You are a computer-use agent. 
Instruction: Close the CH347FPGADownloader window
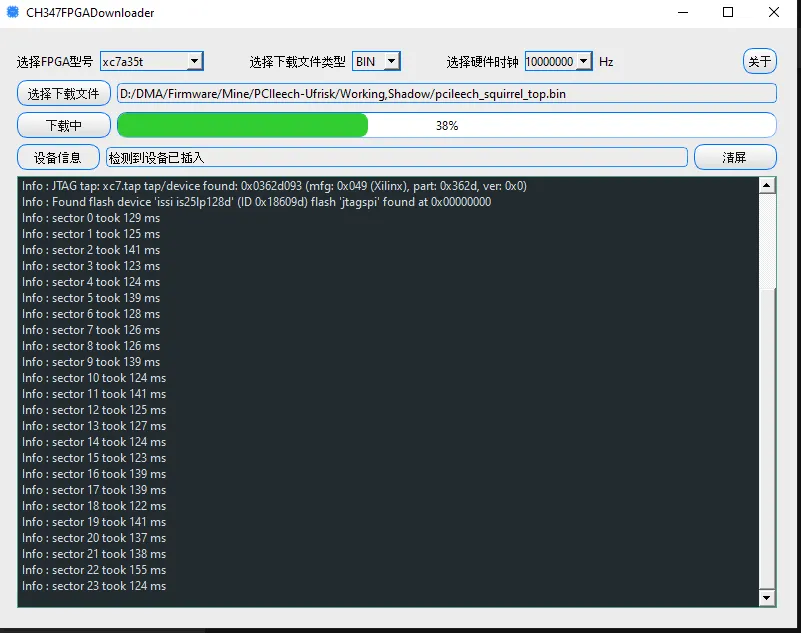click(x=774, y=13)
